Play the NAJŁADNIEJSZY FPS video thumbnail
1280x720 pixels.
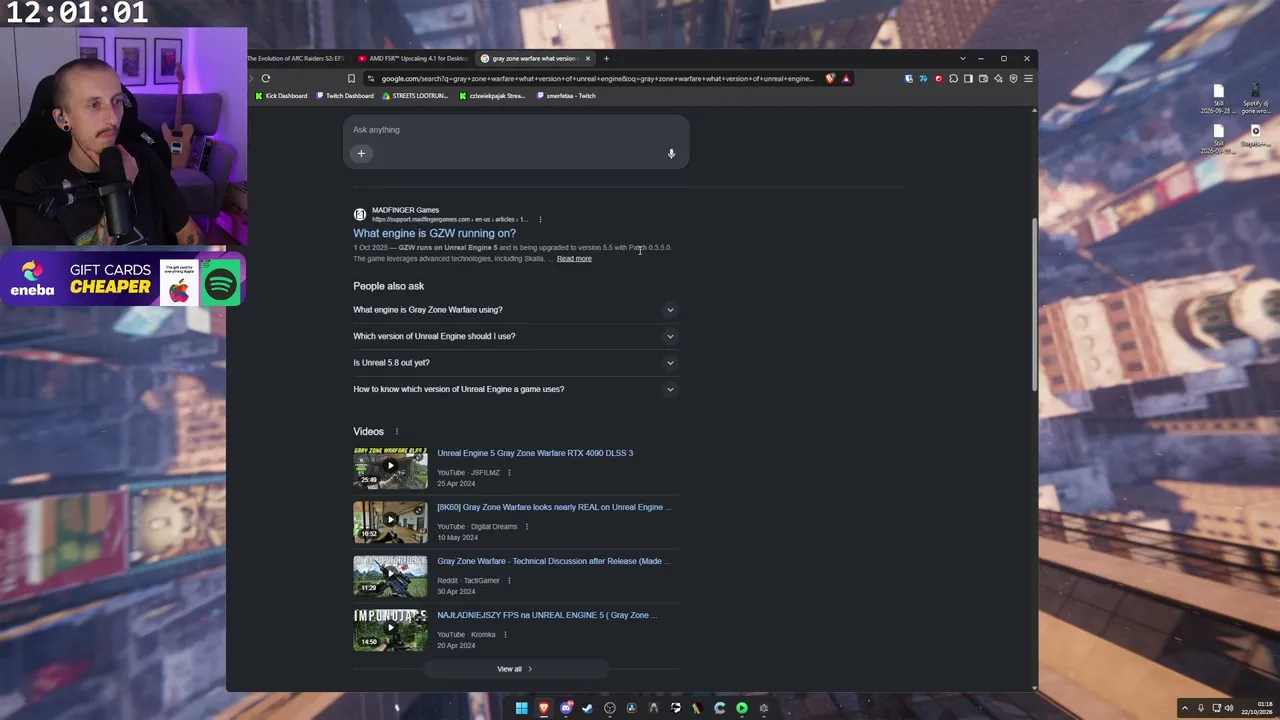click(x=390, y=631)
